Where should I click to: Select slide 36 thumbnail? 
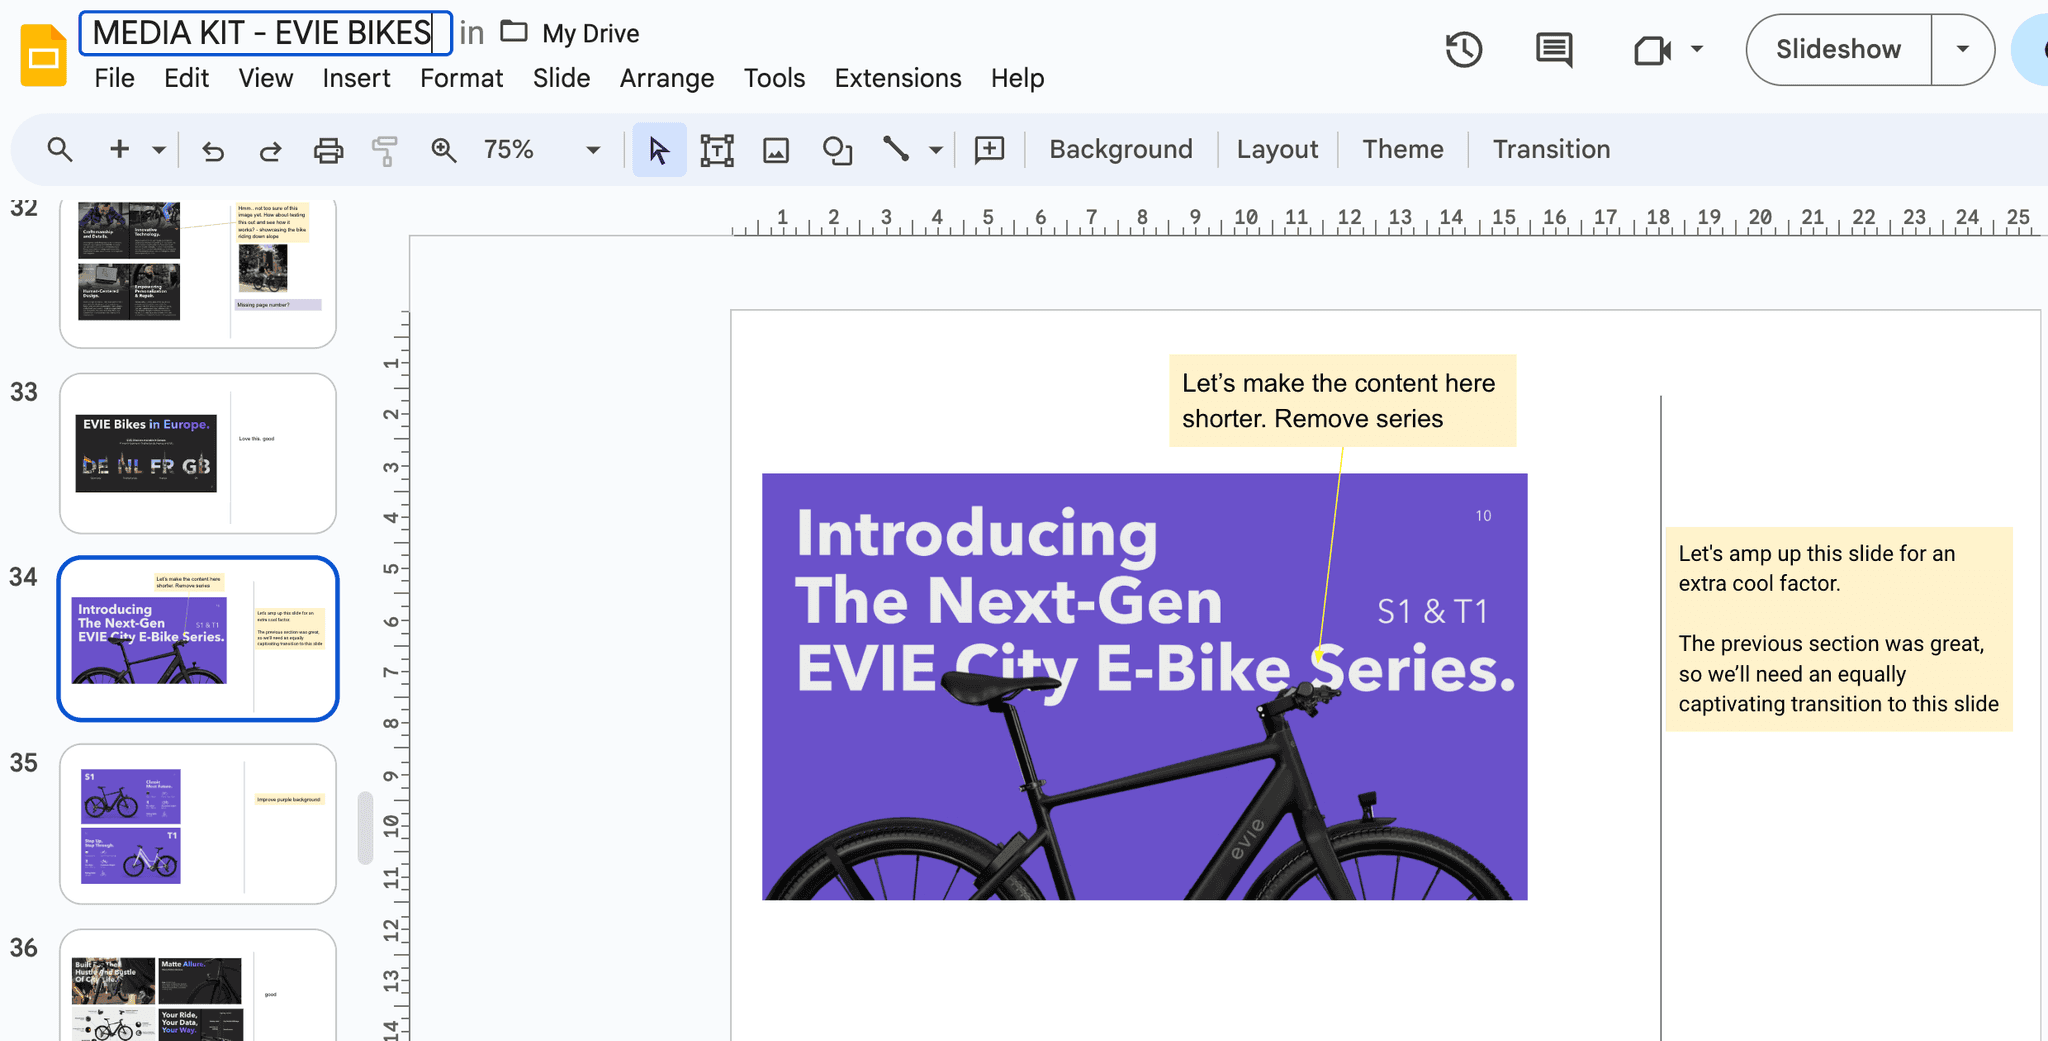pos(198,986)
